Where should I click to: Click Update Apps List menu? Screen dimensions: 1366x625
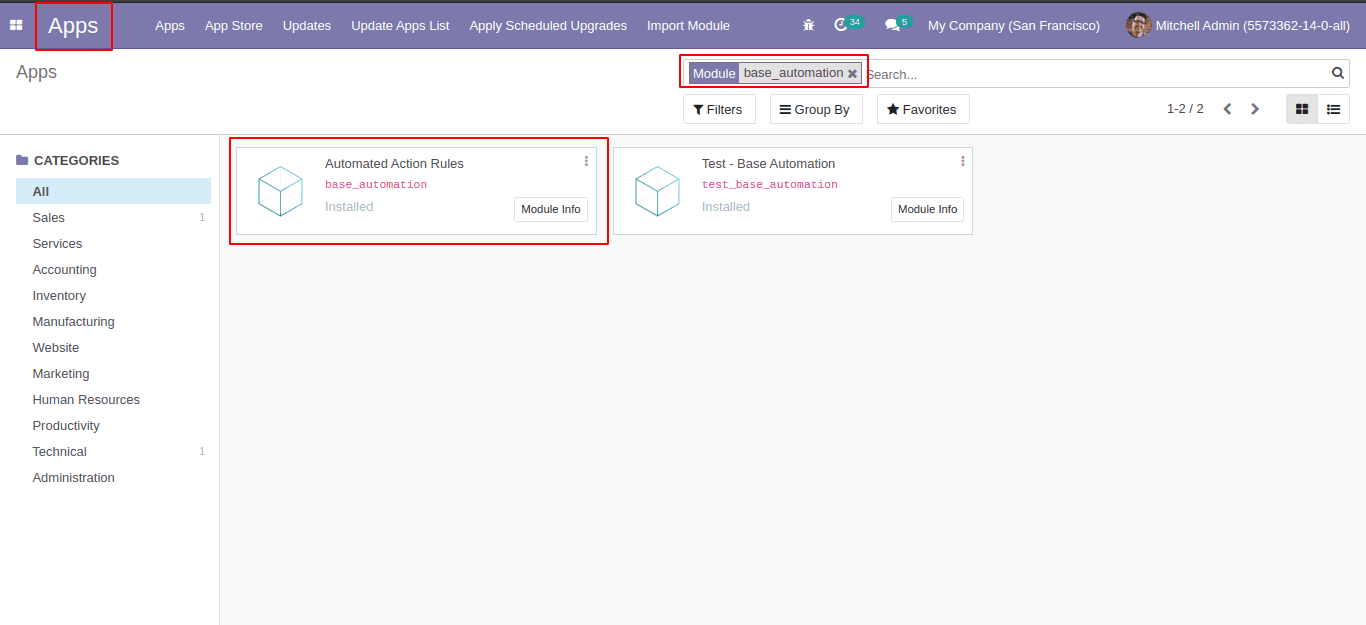coord(400,25)
